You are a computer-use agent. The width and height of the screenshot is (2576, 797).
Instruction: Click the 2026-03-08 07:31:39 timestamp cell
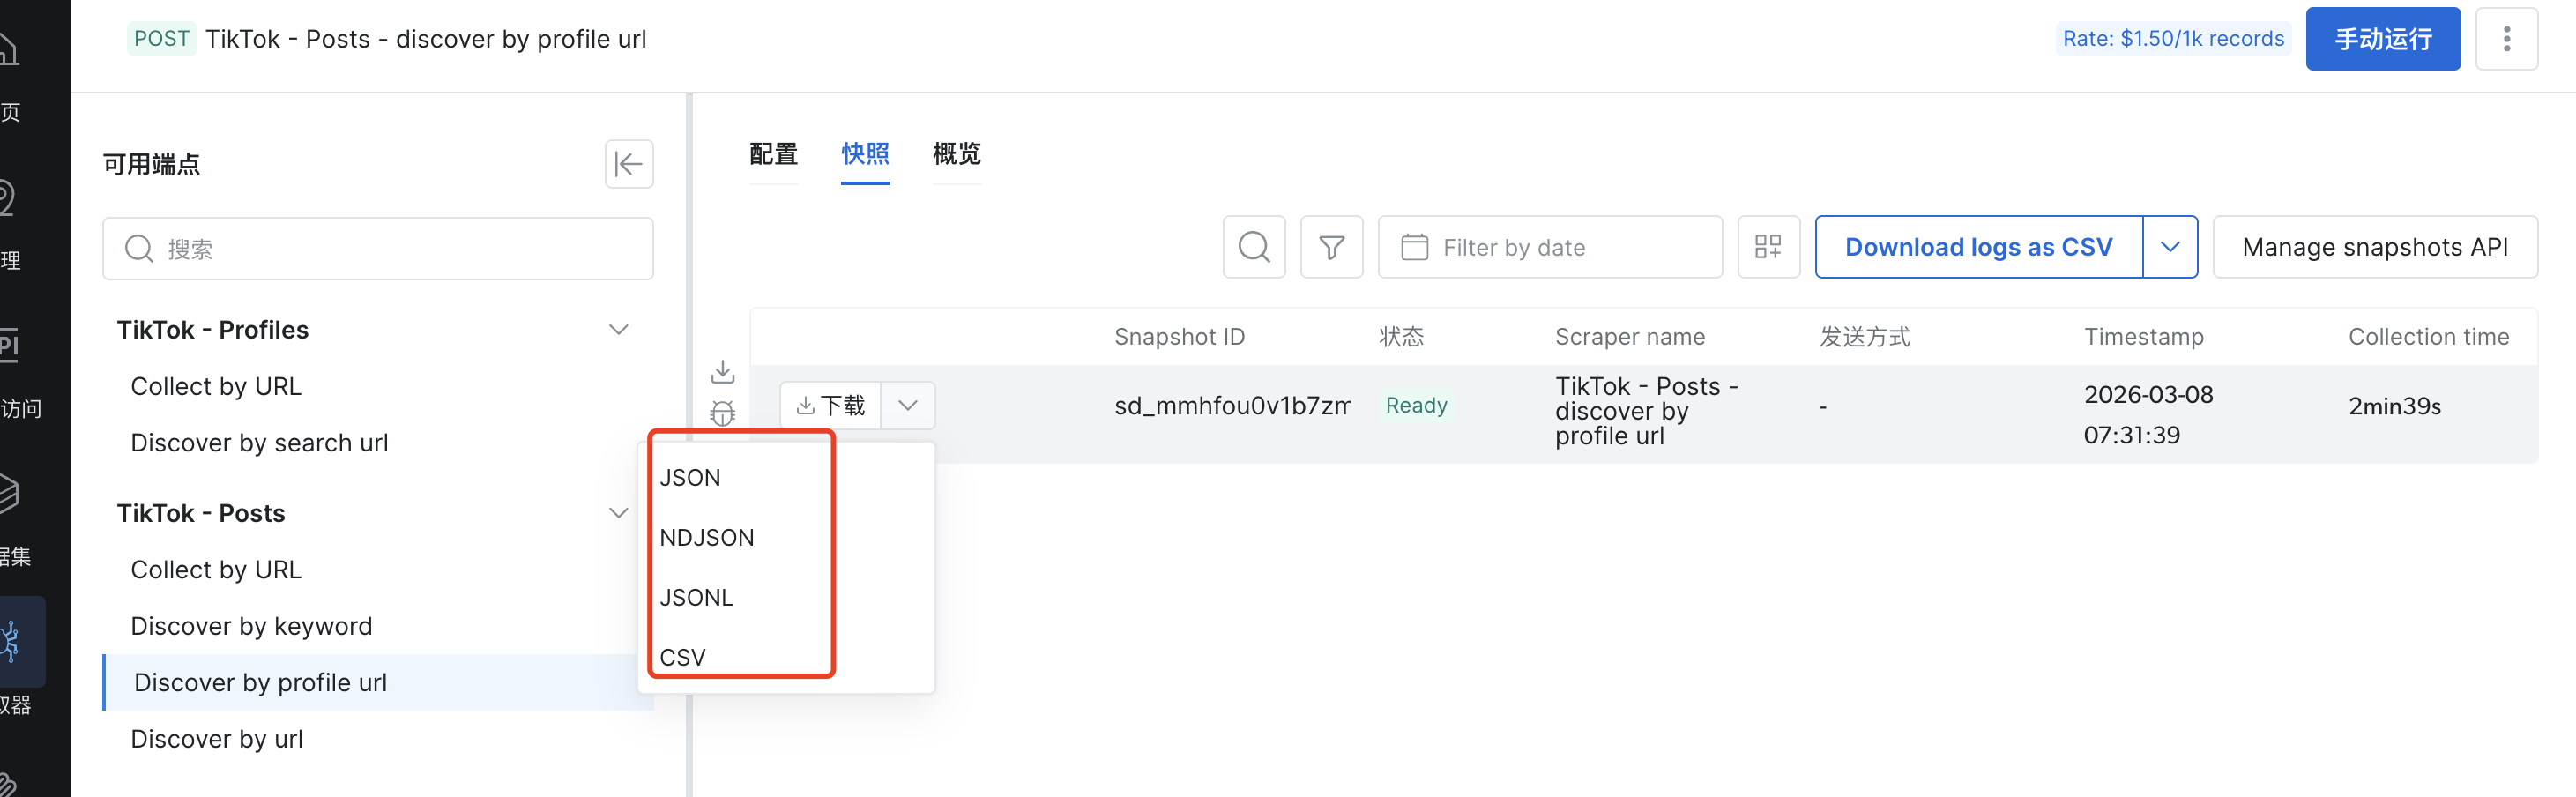tap(2148, 415)
